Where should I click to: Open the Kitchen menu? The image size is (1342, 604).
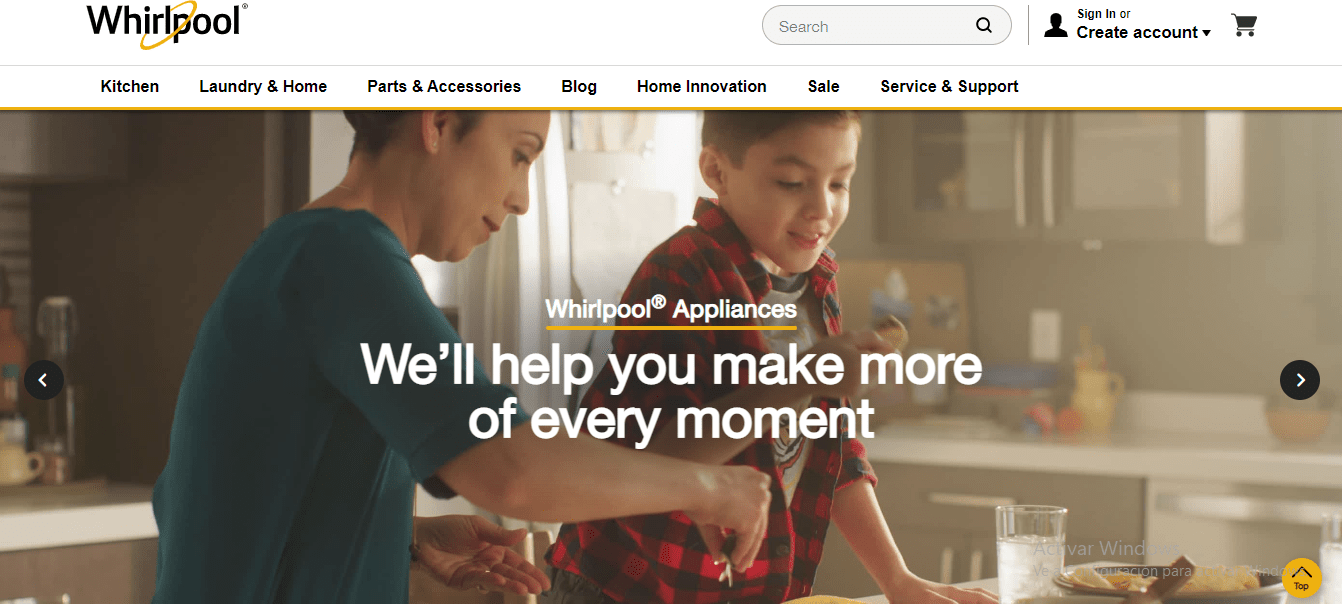(x=130, y=86)
